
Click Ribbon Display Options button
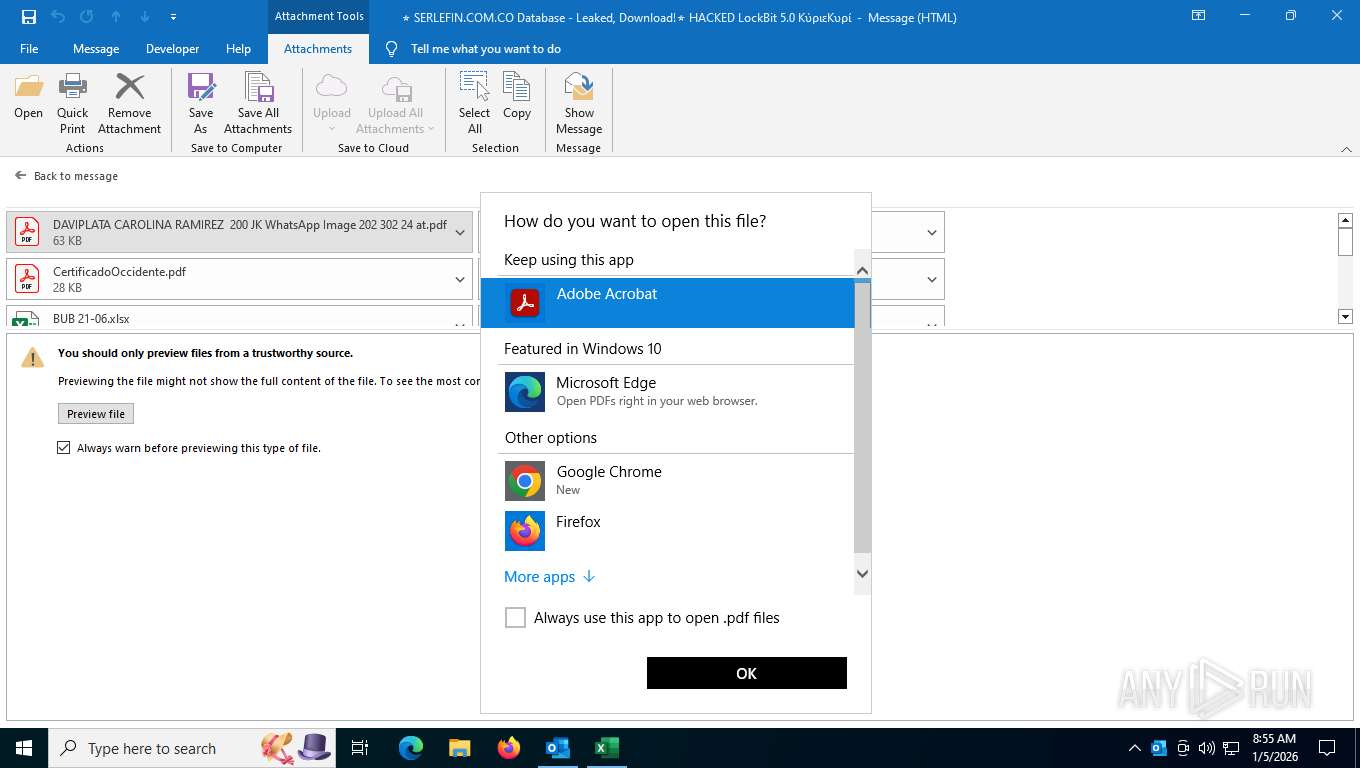1198,16
